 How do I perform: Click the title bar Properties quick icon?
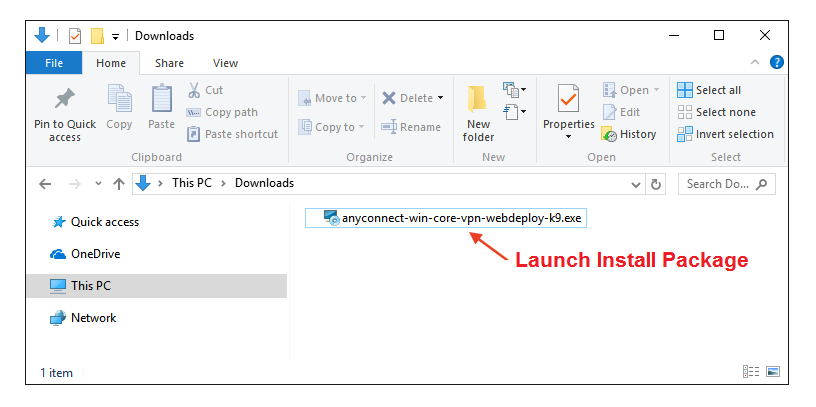coord(75,36)
